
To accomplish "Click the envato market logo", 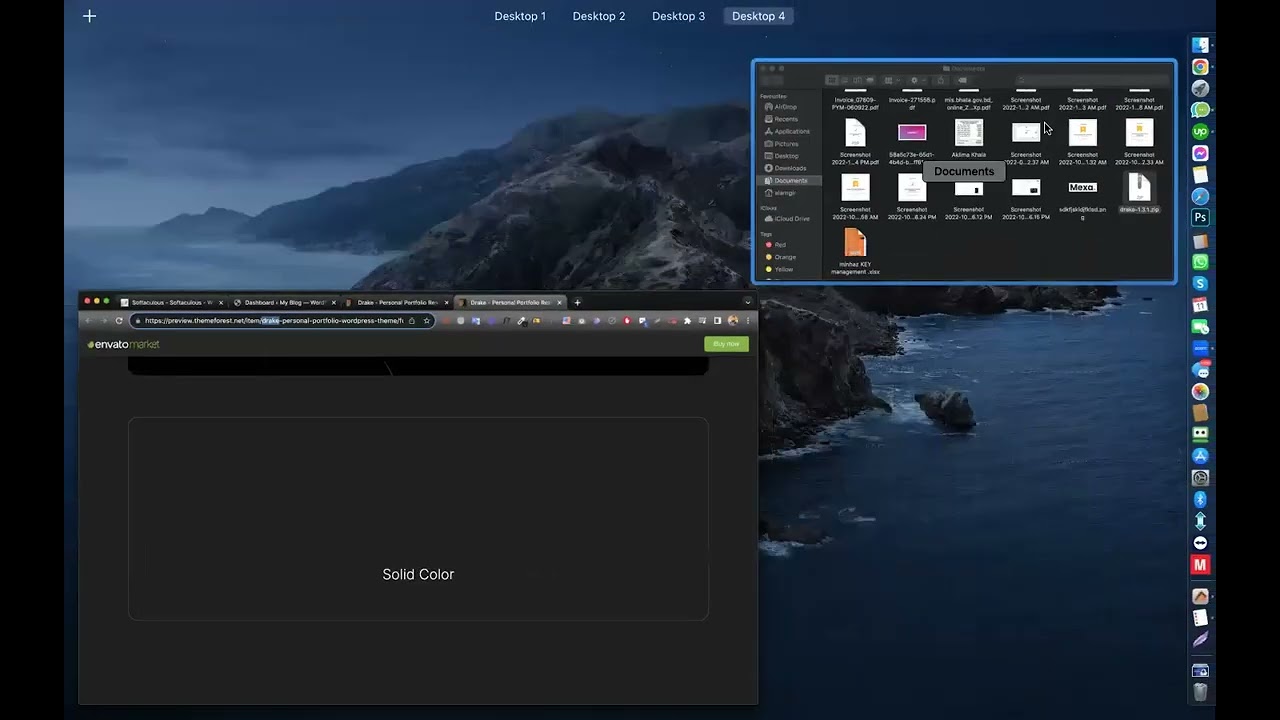I will 124,344.
